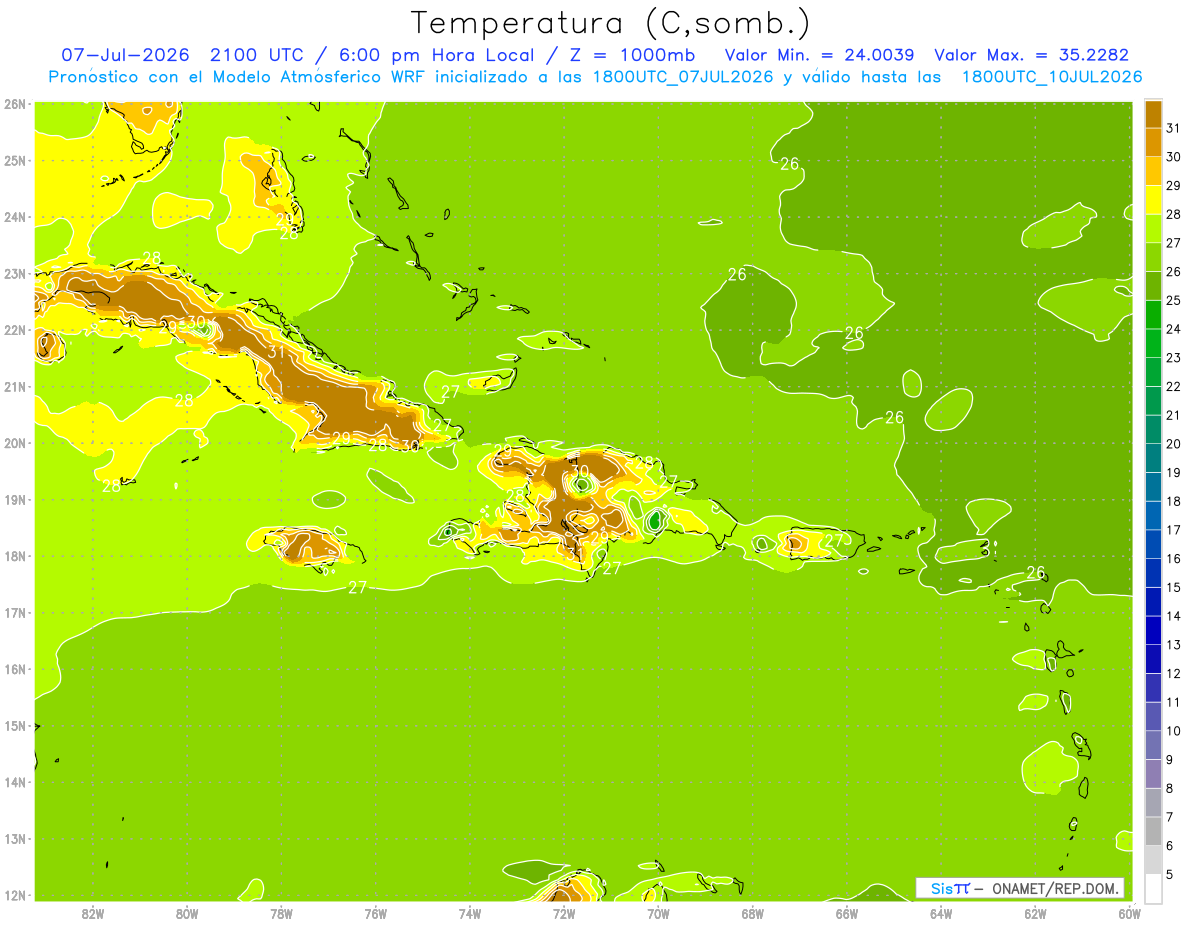
Task: Click the '31' contour label over Cuba
Action: [277, 352]
